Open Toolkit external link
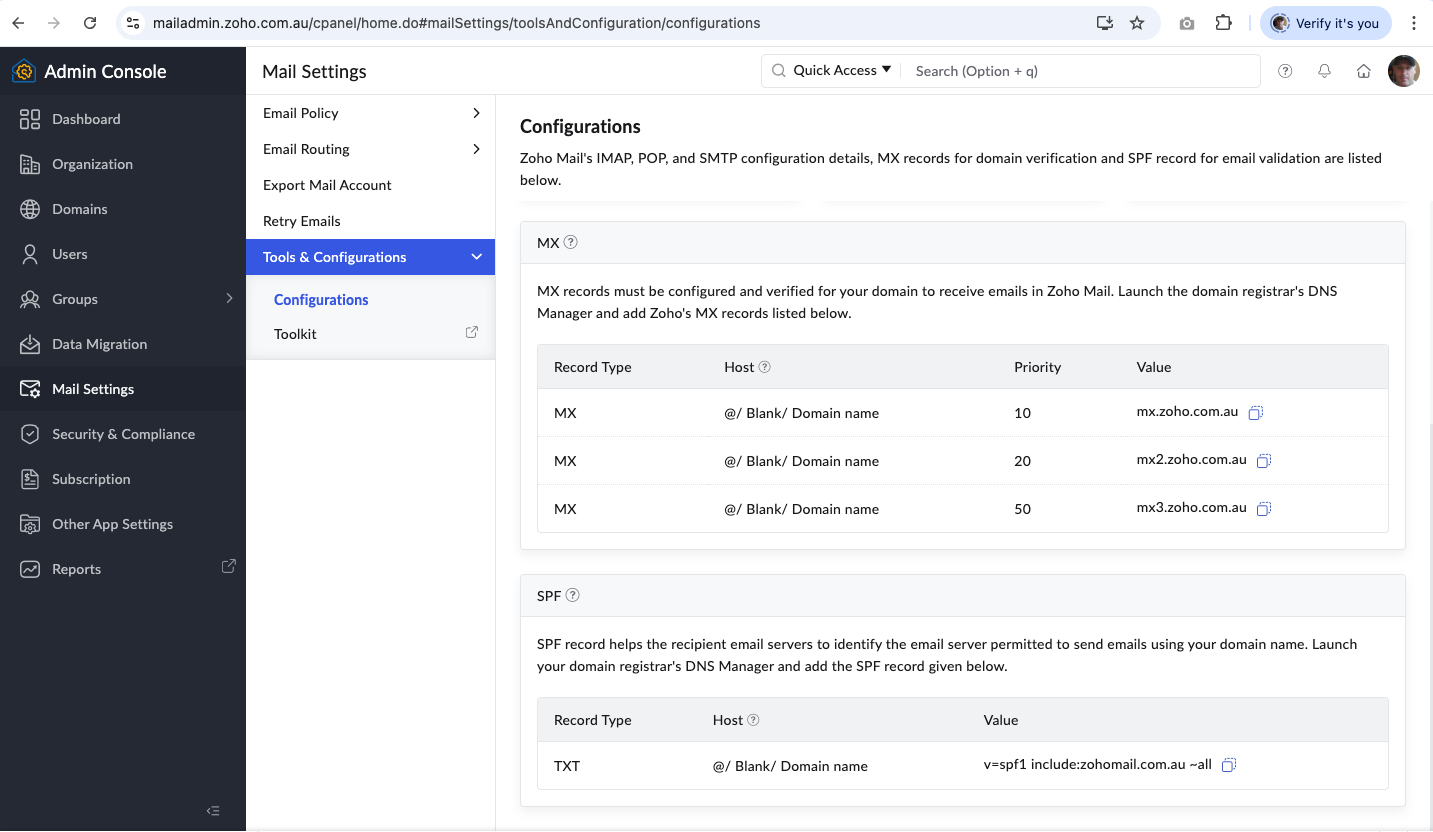1433x832 pixels. click(472, 333)
